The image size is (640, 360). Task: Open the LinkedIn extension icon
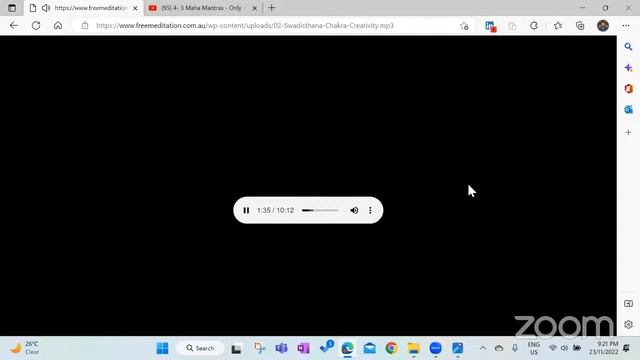click(x=490, y=26)
